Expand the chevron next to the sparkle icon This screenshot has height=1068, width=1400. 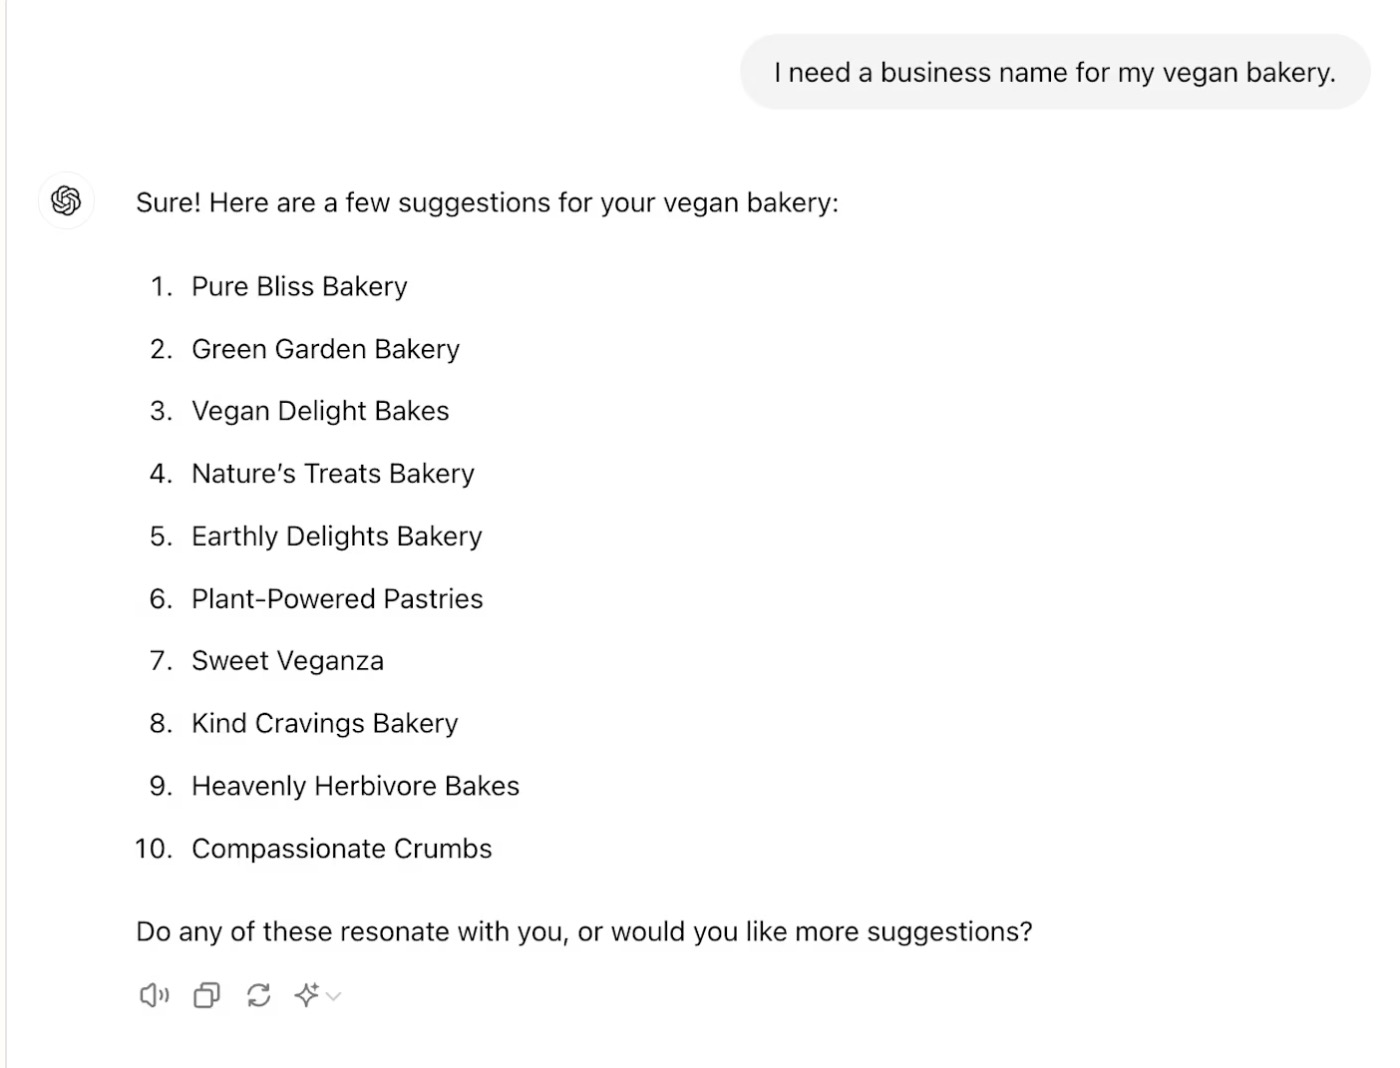pos(334,996)
